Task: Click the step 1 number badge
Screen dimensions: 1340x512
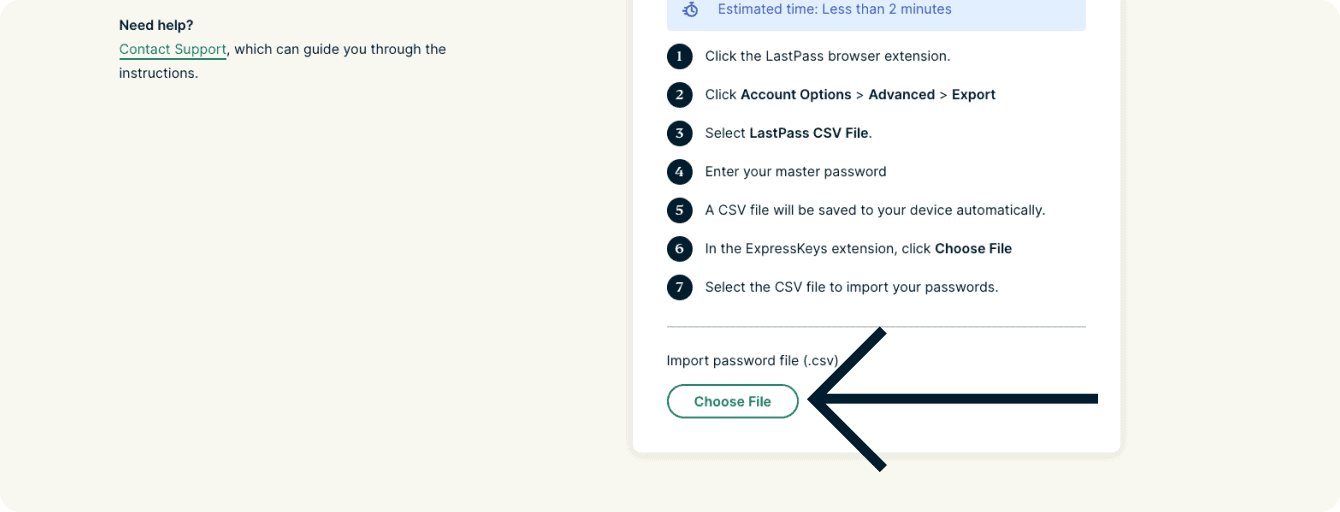Action: pos(680,56)
